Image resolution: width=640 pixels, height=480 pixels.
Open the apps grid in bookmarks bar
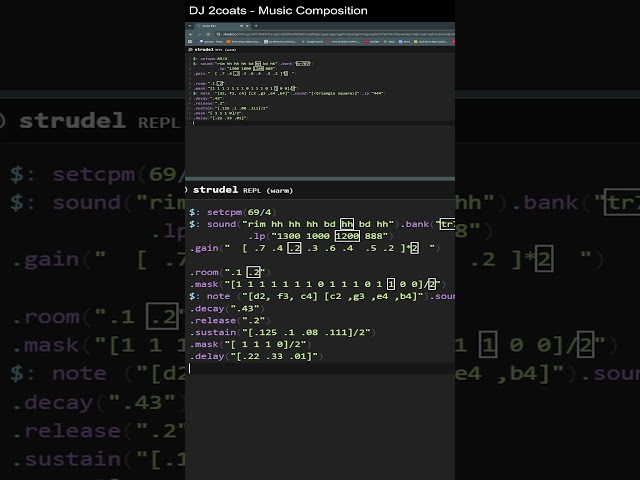click(190, 42)
